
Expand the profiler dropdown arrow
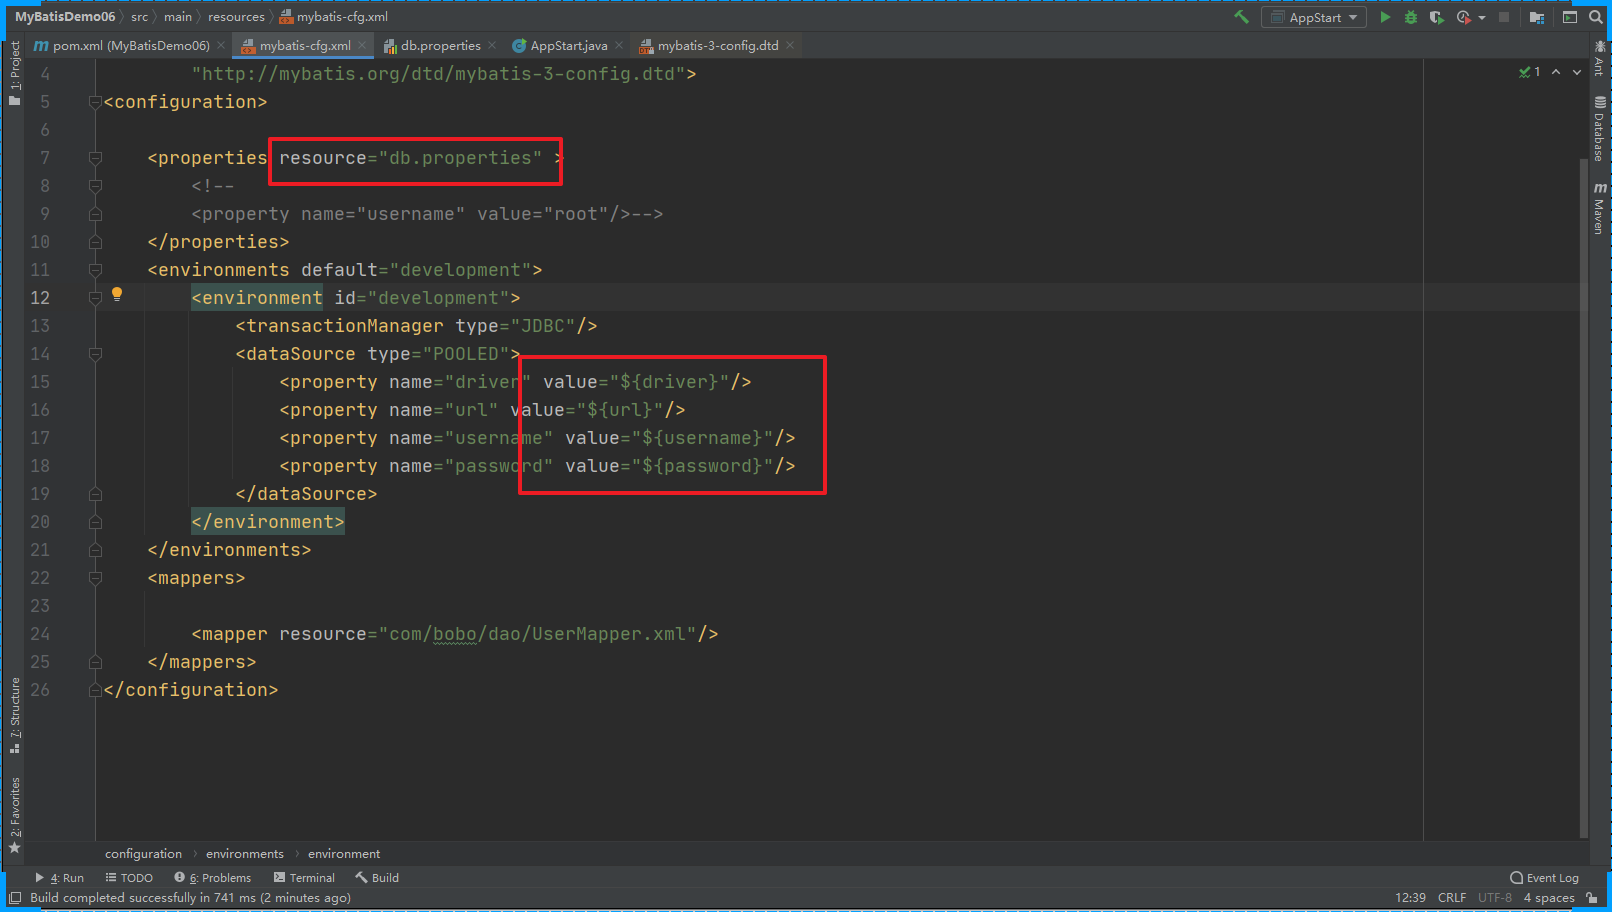[x=1482, y=18]
